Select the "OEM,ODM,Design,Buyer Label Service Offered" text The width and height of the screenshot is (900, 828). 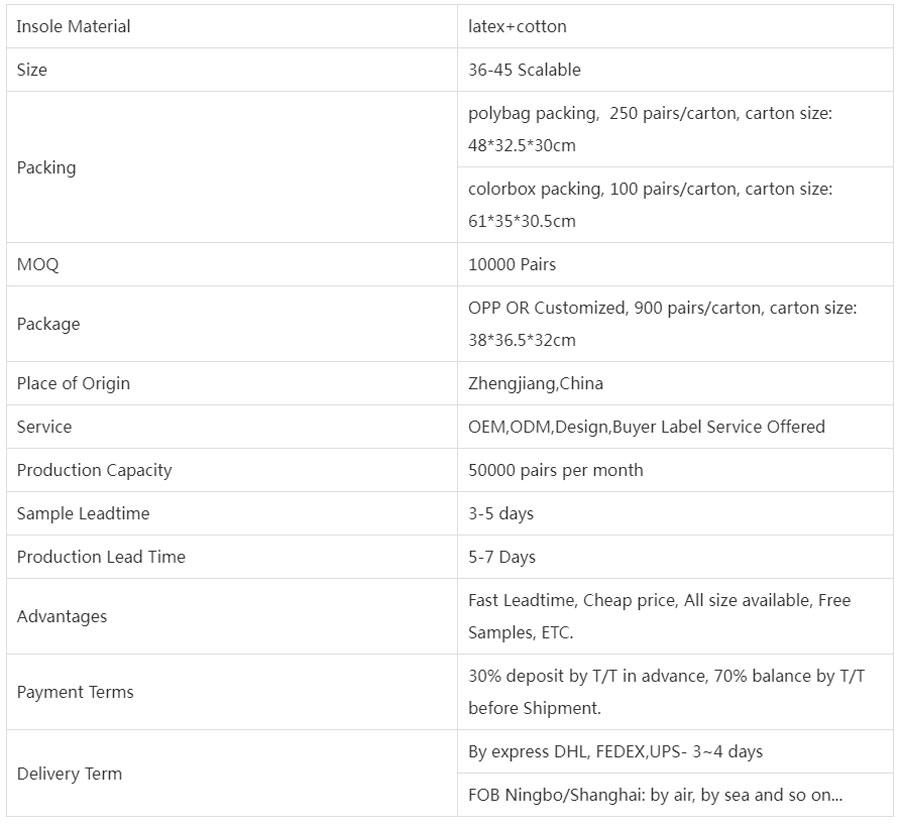[646, 427]
